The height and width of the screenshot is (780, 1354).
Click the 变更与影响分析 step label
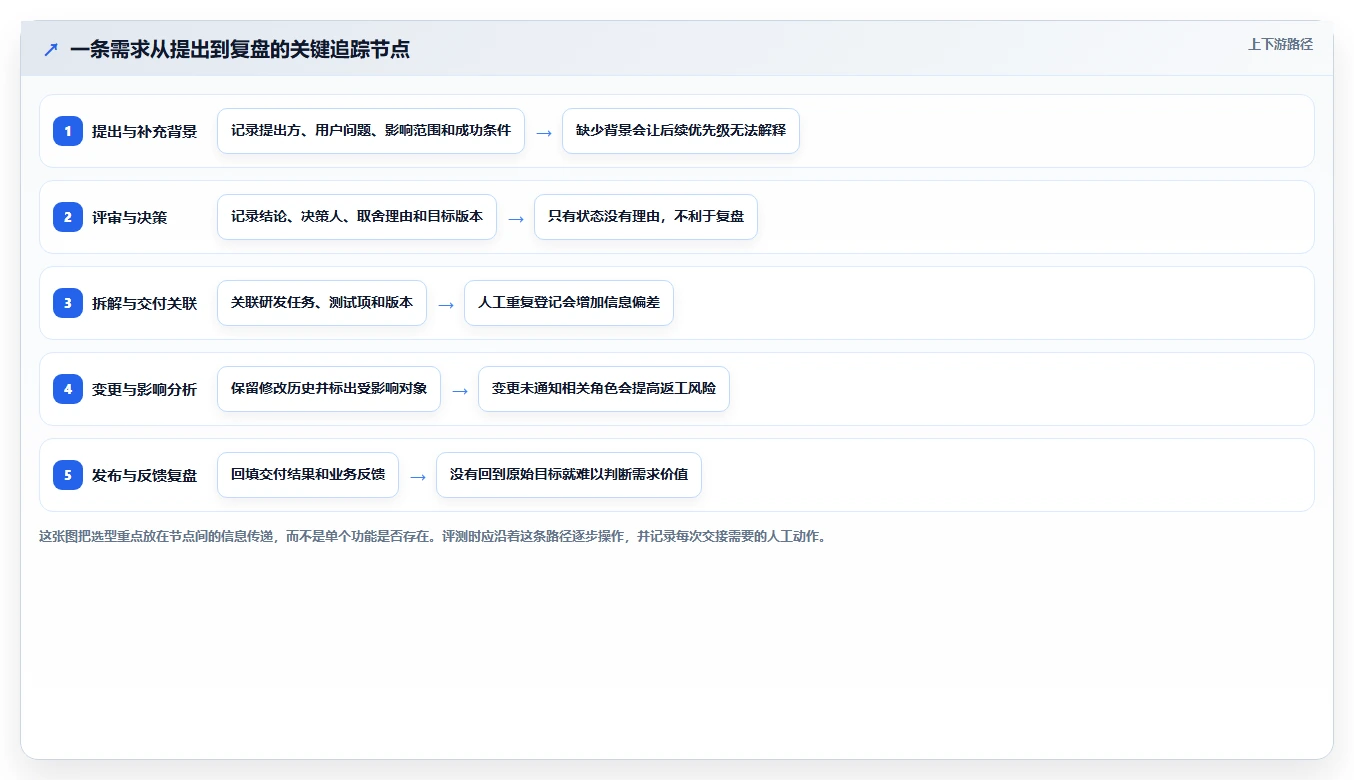coord(145,389)
